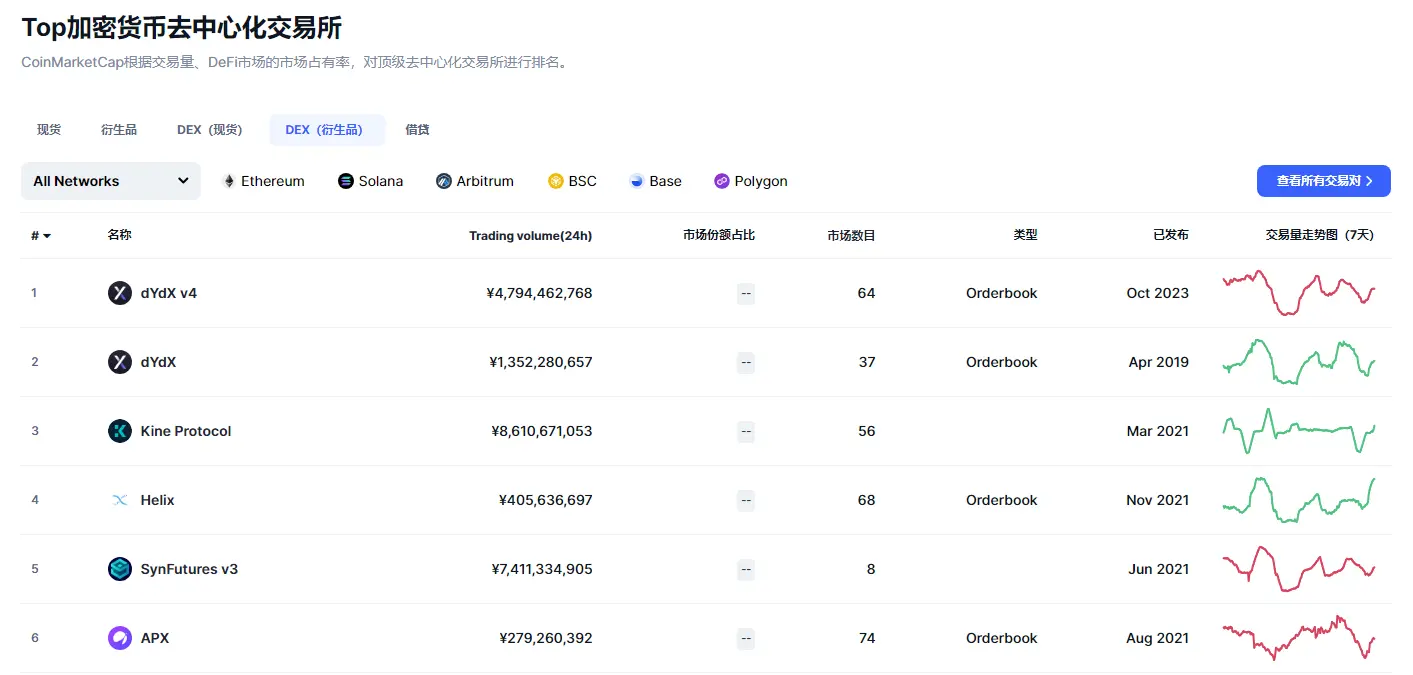Click the APX exchange logo

[x=119, y=637]
